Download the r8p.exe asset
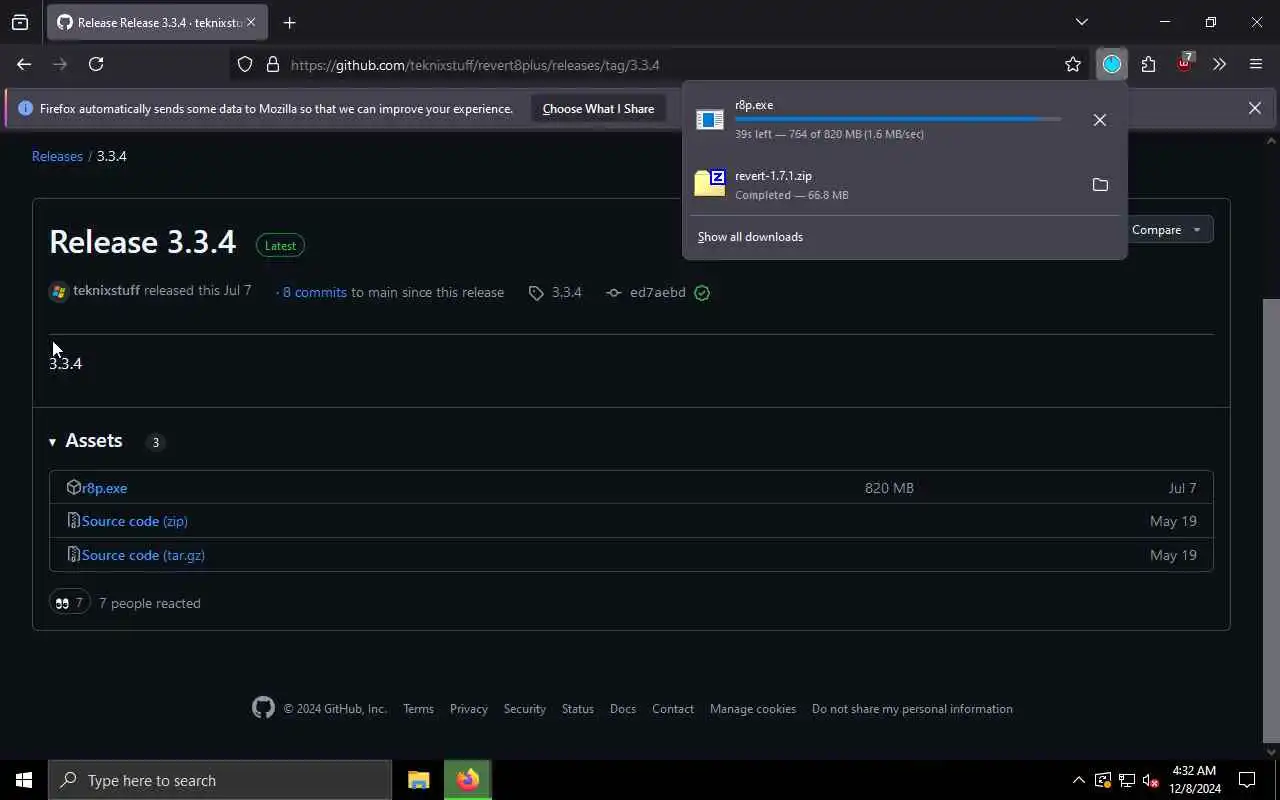1280x800 pixels. [104, 488]
